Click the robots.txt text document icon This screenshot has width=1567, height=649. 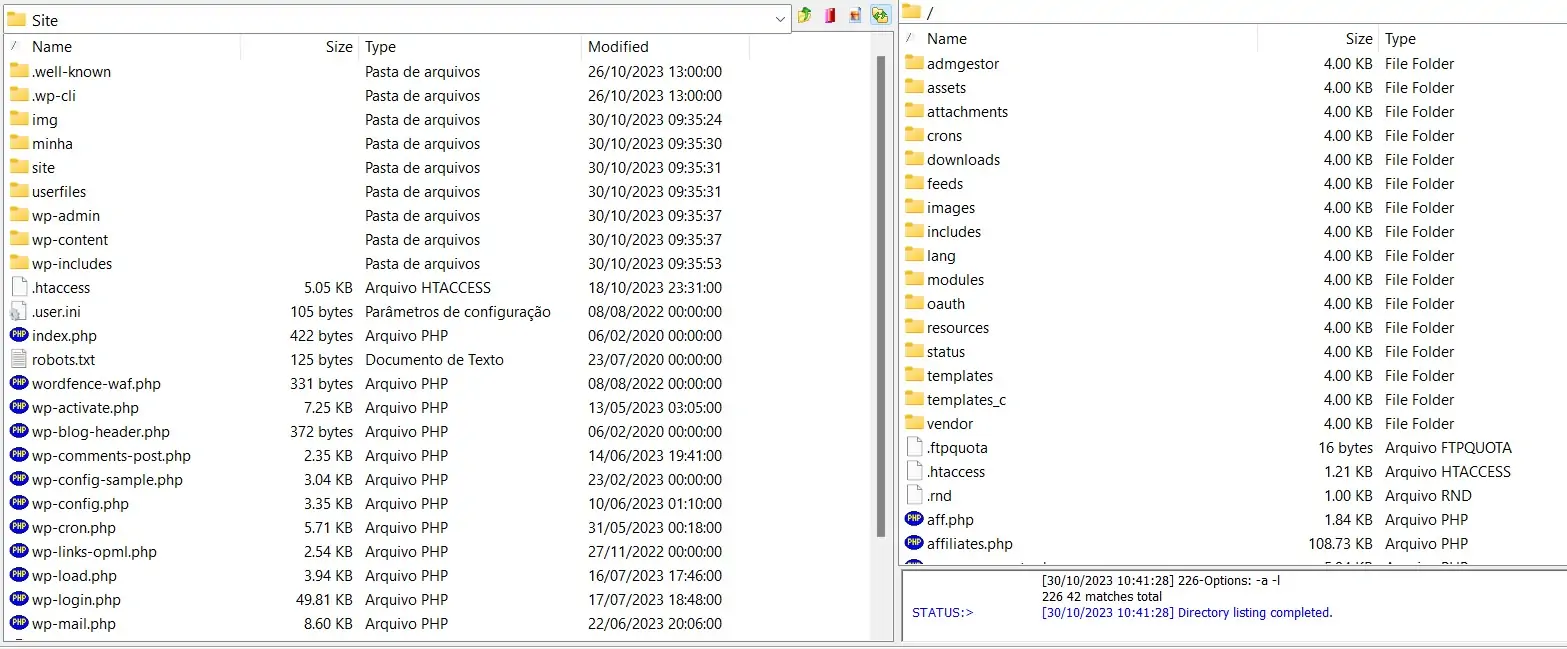click(19, 359)
